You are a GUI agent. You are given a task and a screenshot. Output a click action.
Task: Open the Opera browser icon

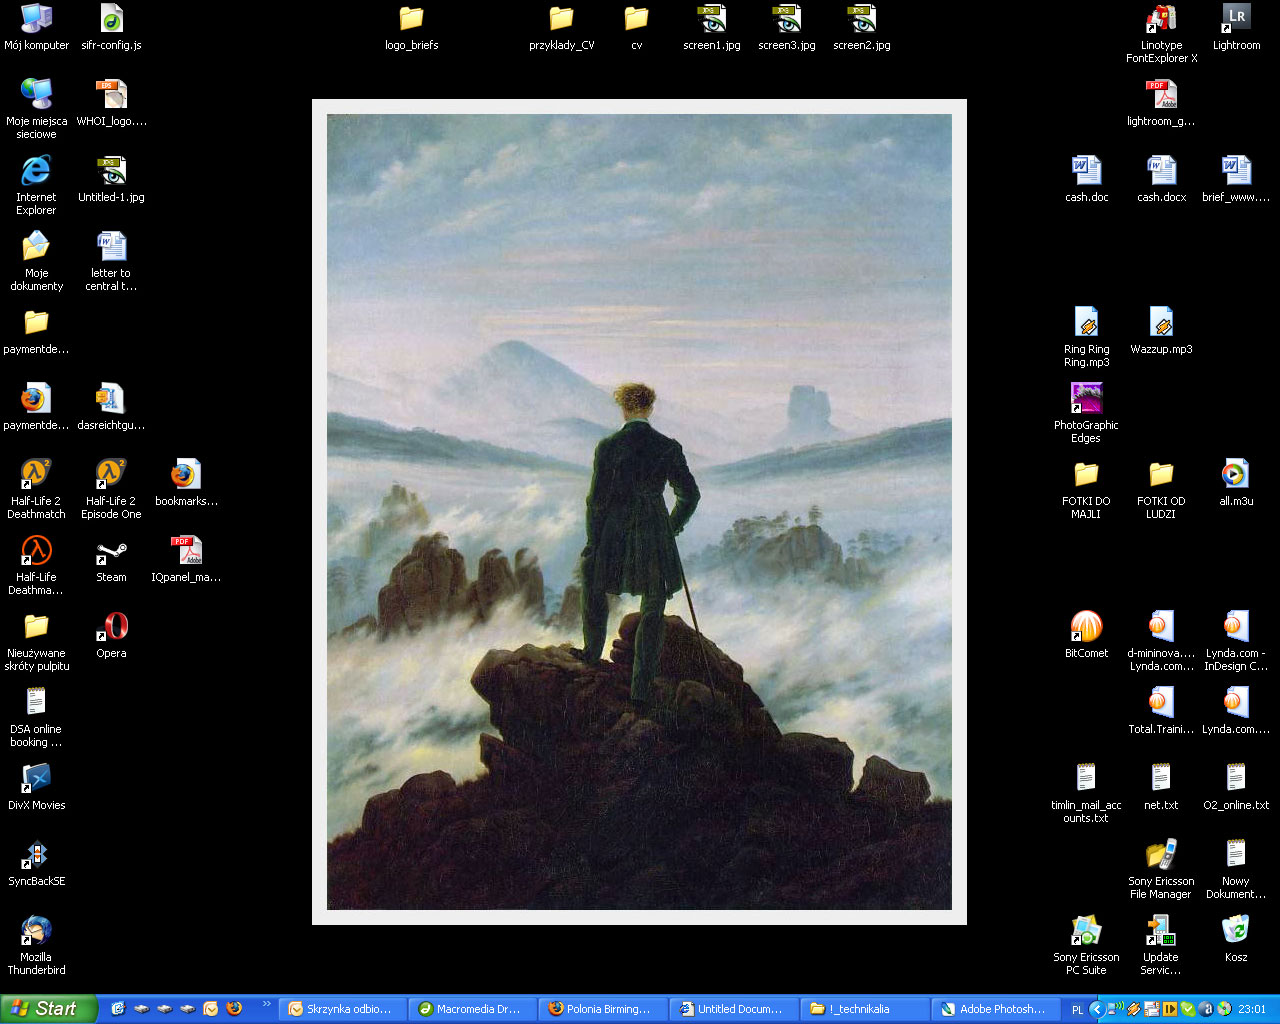point(111,628)
